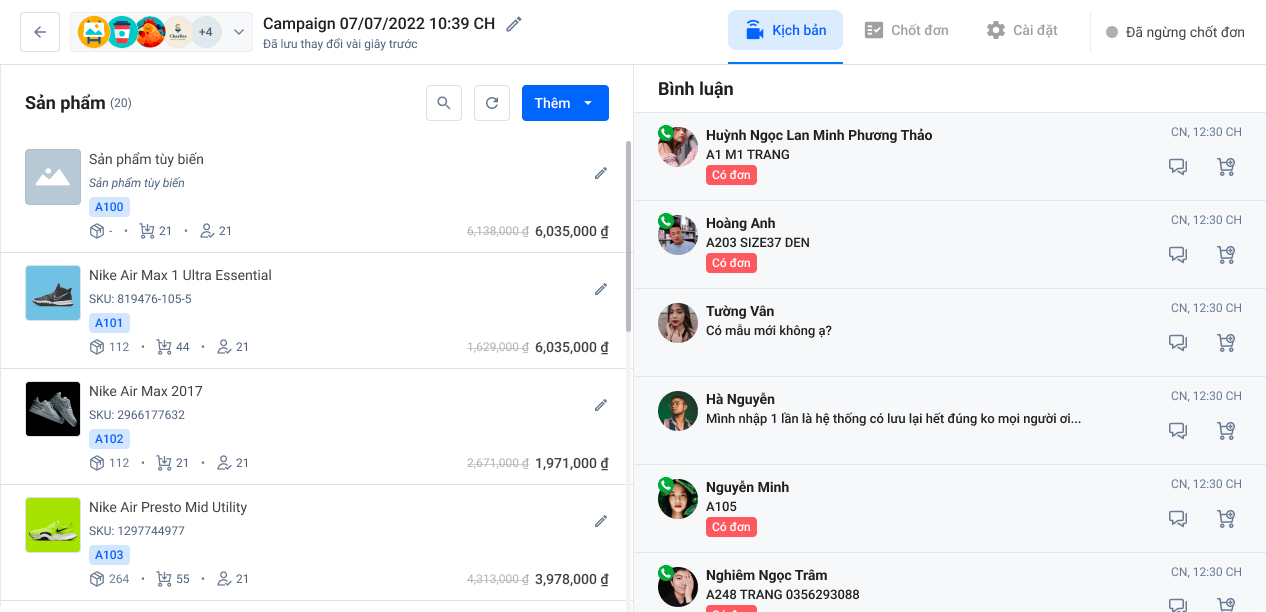Reply to Huỳnh Ngọc Lan Minh Phương Thảo's comment

click(1178, 167)
